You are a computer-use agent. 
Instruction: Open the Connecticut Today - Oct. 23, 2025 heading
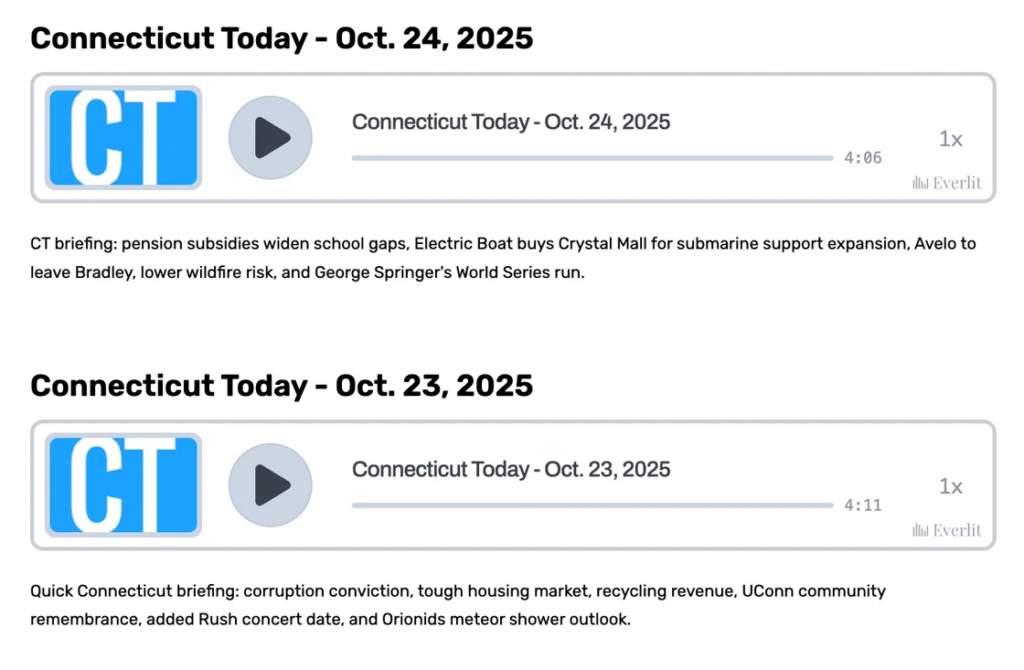tap(281, 386)
